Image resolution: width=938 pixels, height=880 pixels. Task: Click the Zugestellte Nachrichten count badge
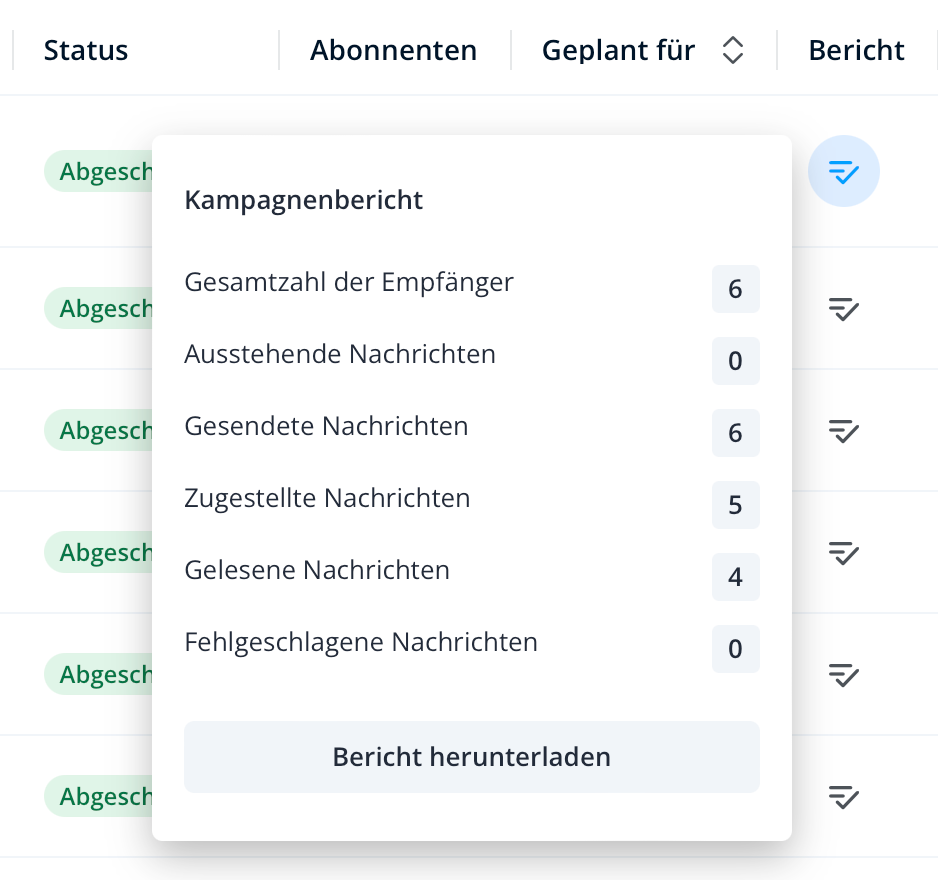point(735,505)
